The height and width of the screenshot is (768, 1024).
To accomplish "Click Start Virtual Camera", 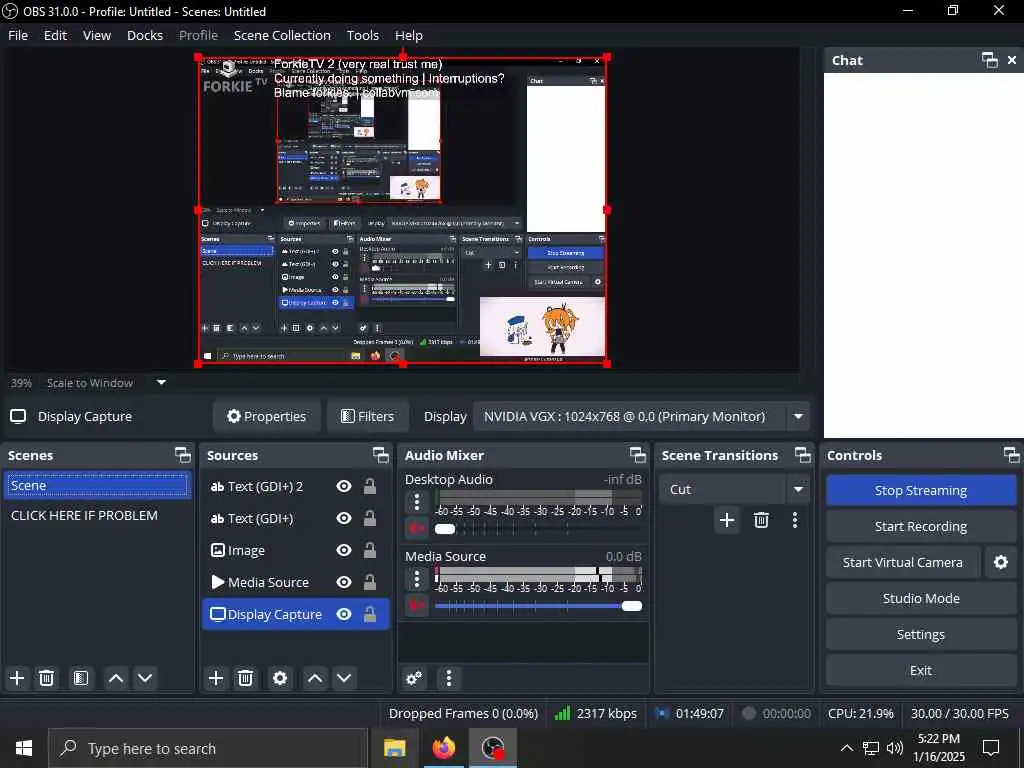I will click(903, 562).
